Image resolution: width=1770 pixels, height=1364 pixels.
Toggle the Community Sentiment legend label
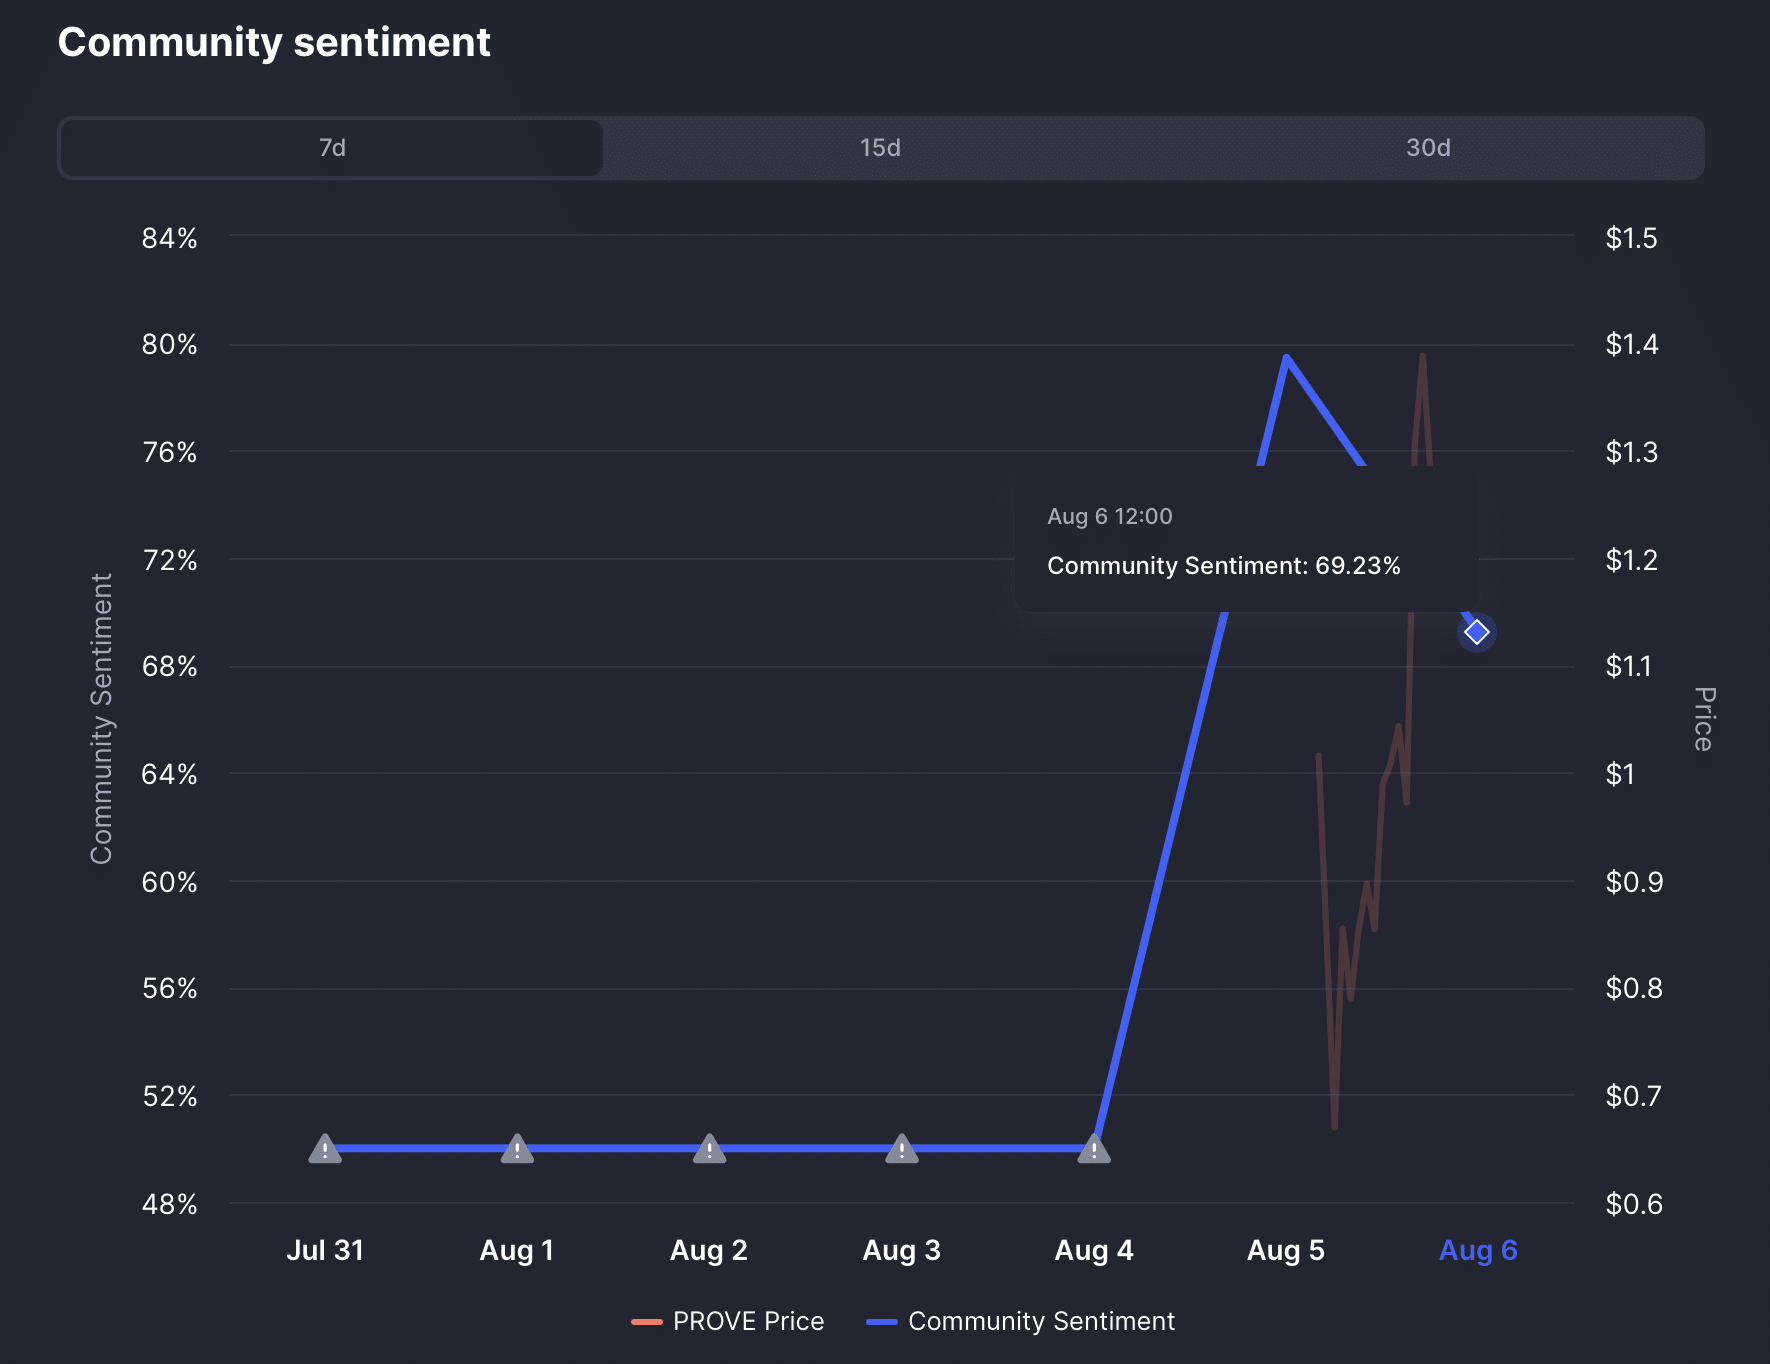coord(1041,1321)
